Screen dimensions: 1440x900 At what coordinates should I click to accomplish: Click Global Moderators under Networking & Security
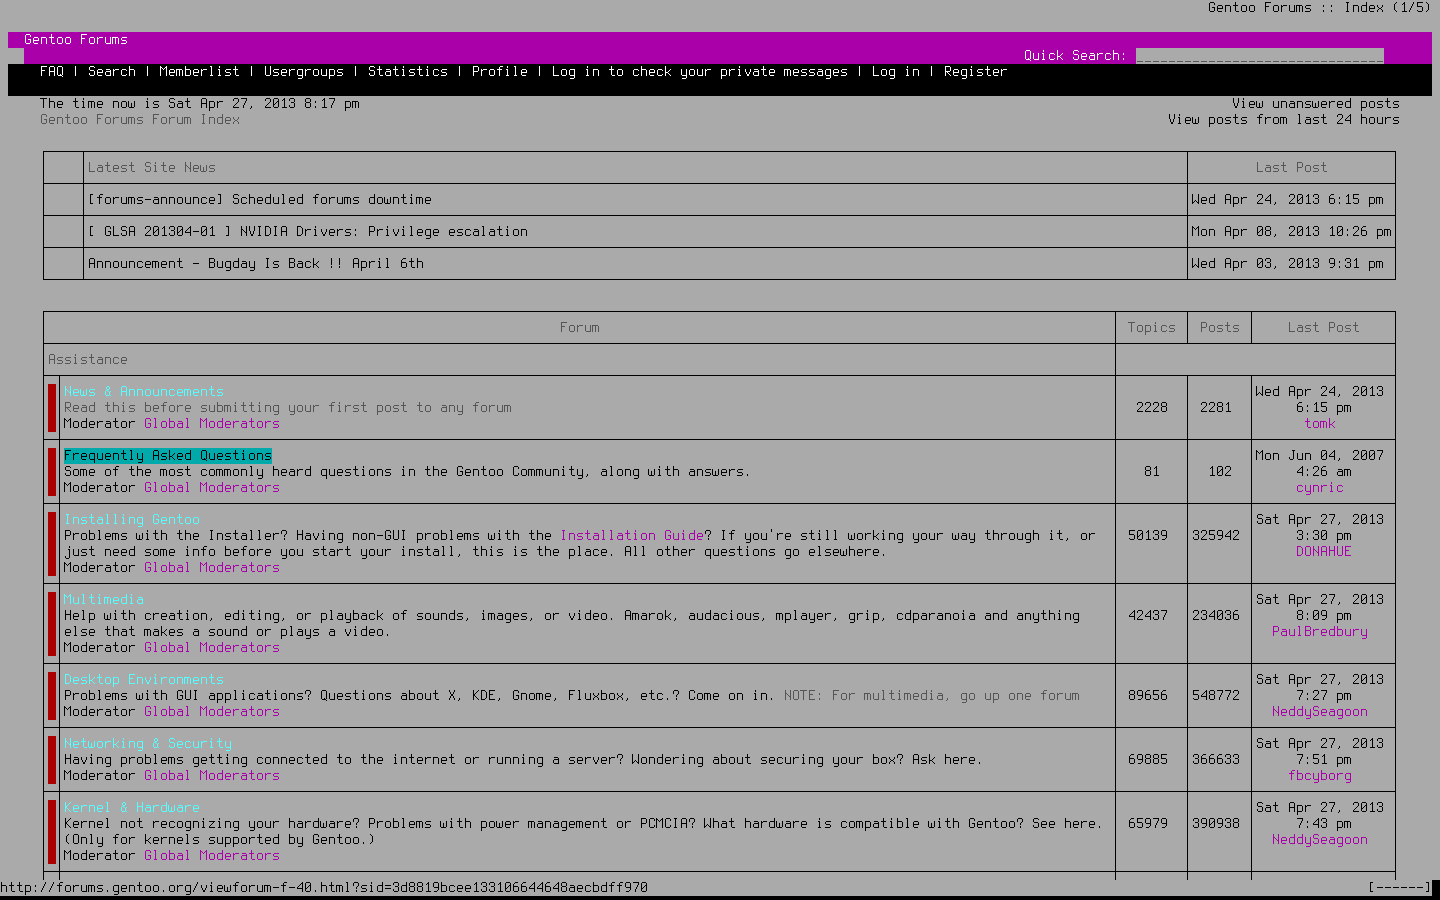(212, 775)
